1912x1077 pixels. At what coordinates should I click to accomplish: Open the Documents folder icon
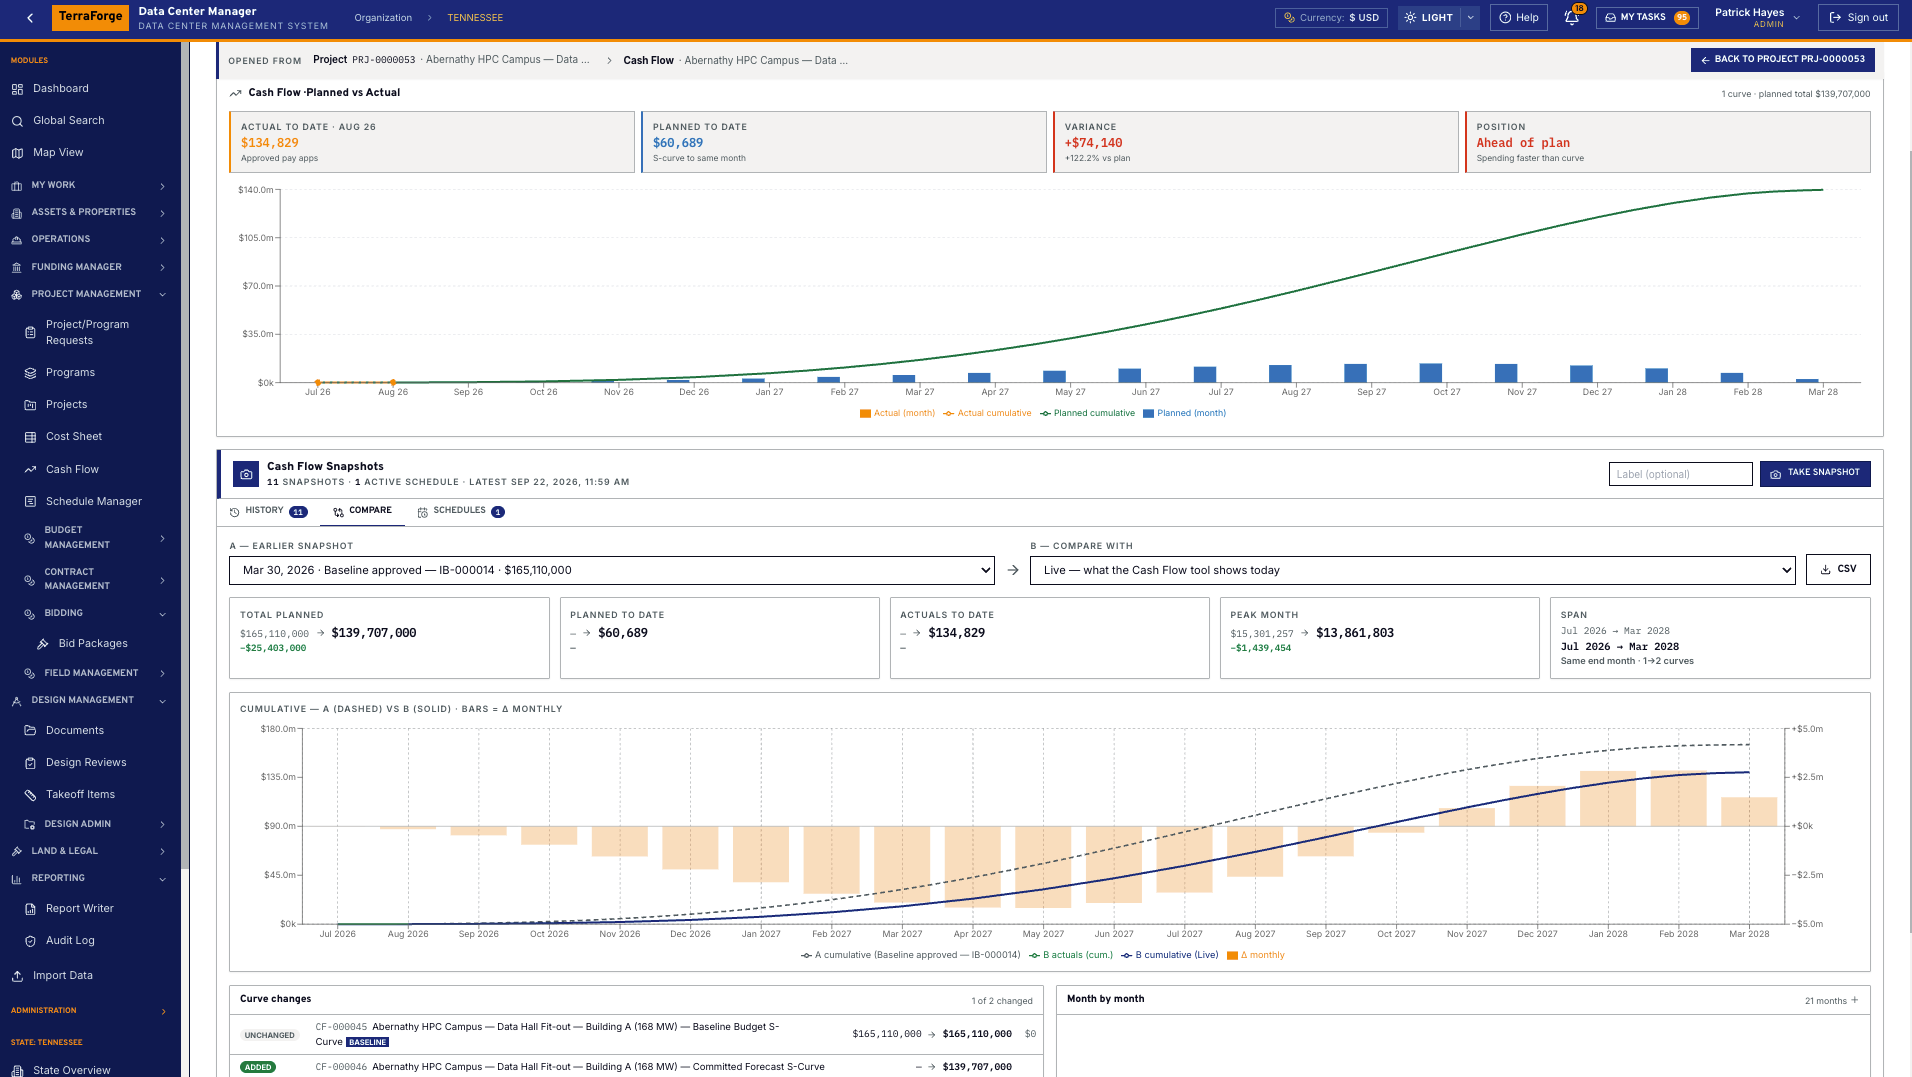30,731
